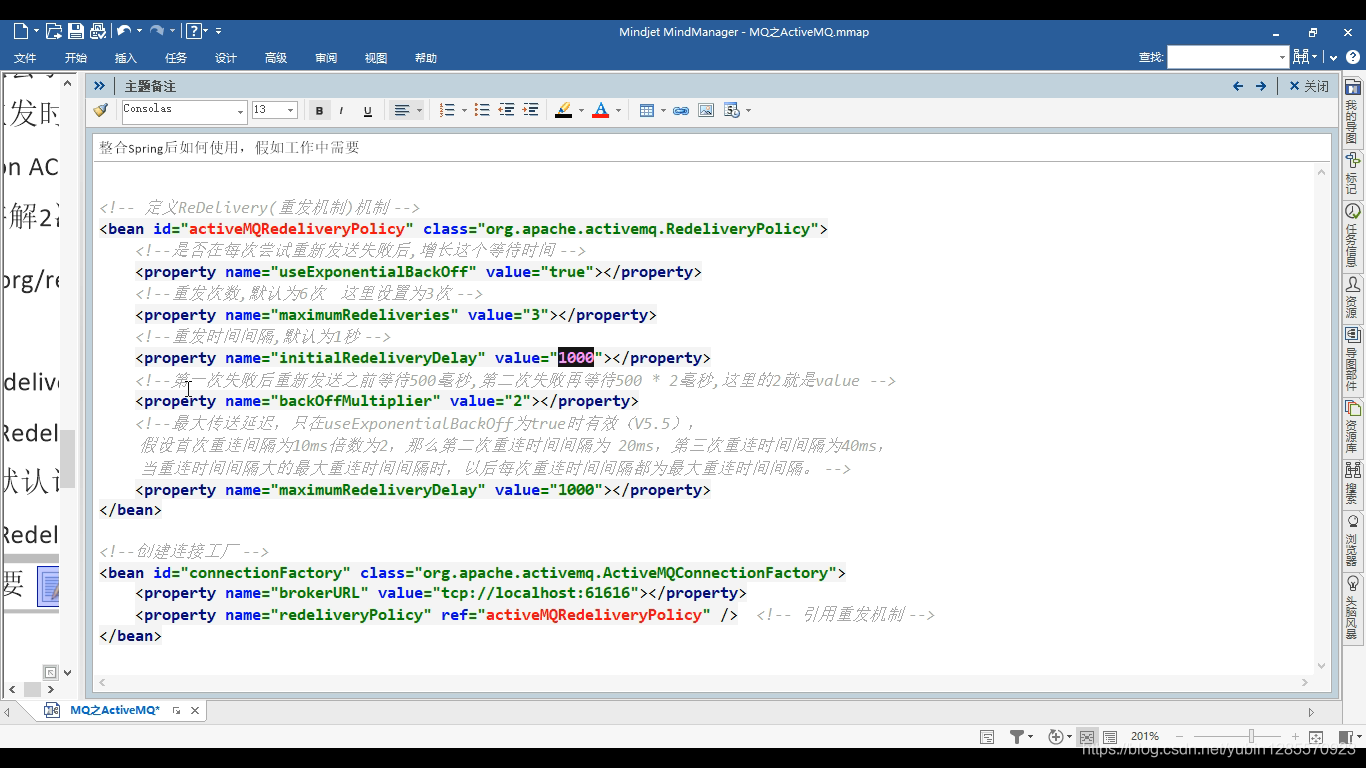Toggle bold formatting
The height and width of the screenshot is (768, 1366).
[x=319, y=110]
